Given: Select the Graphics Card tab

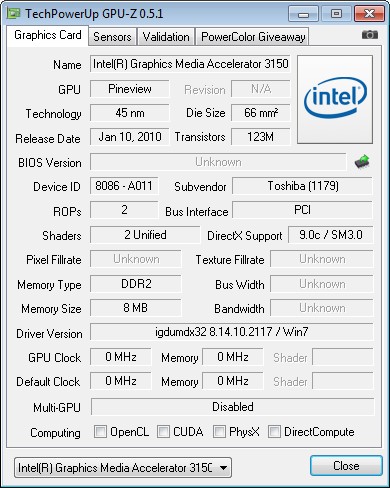Looking at the screenshot, I should (x=48, y=35).
